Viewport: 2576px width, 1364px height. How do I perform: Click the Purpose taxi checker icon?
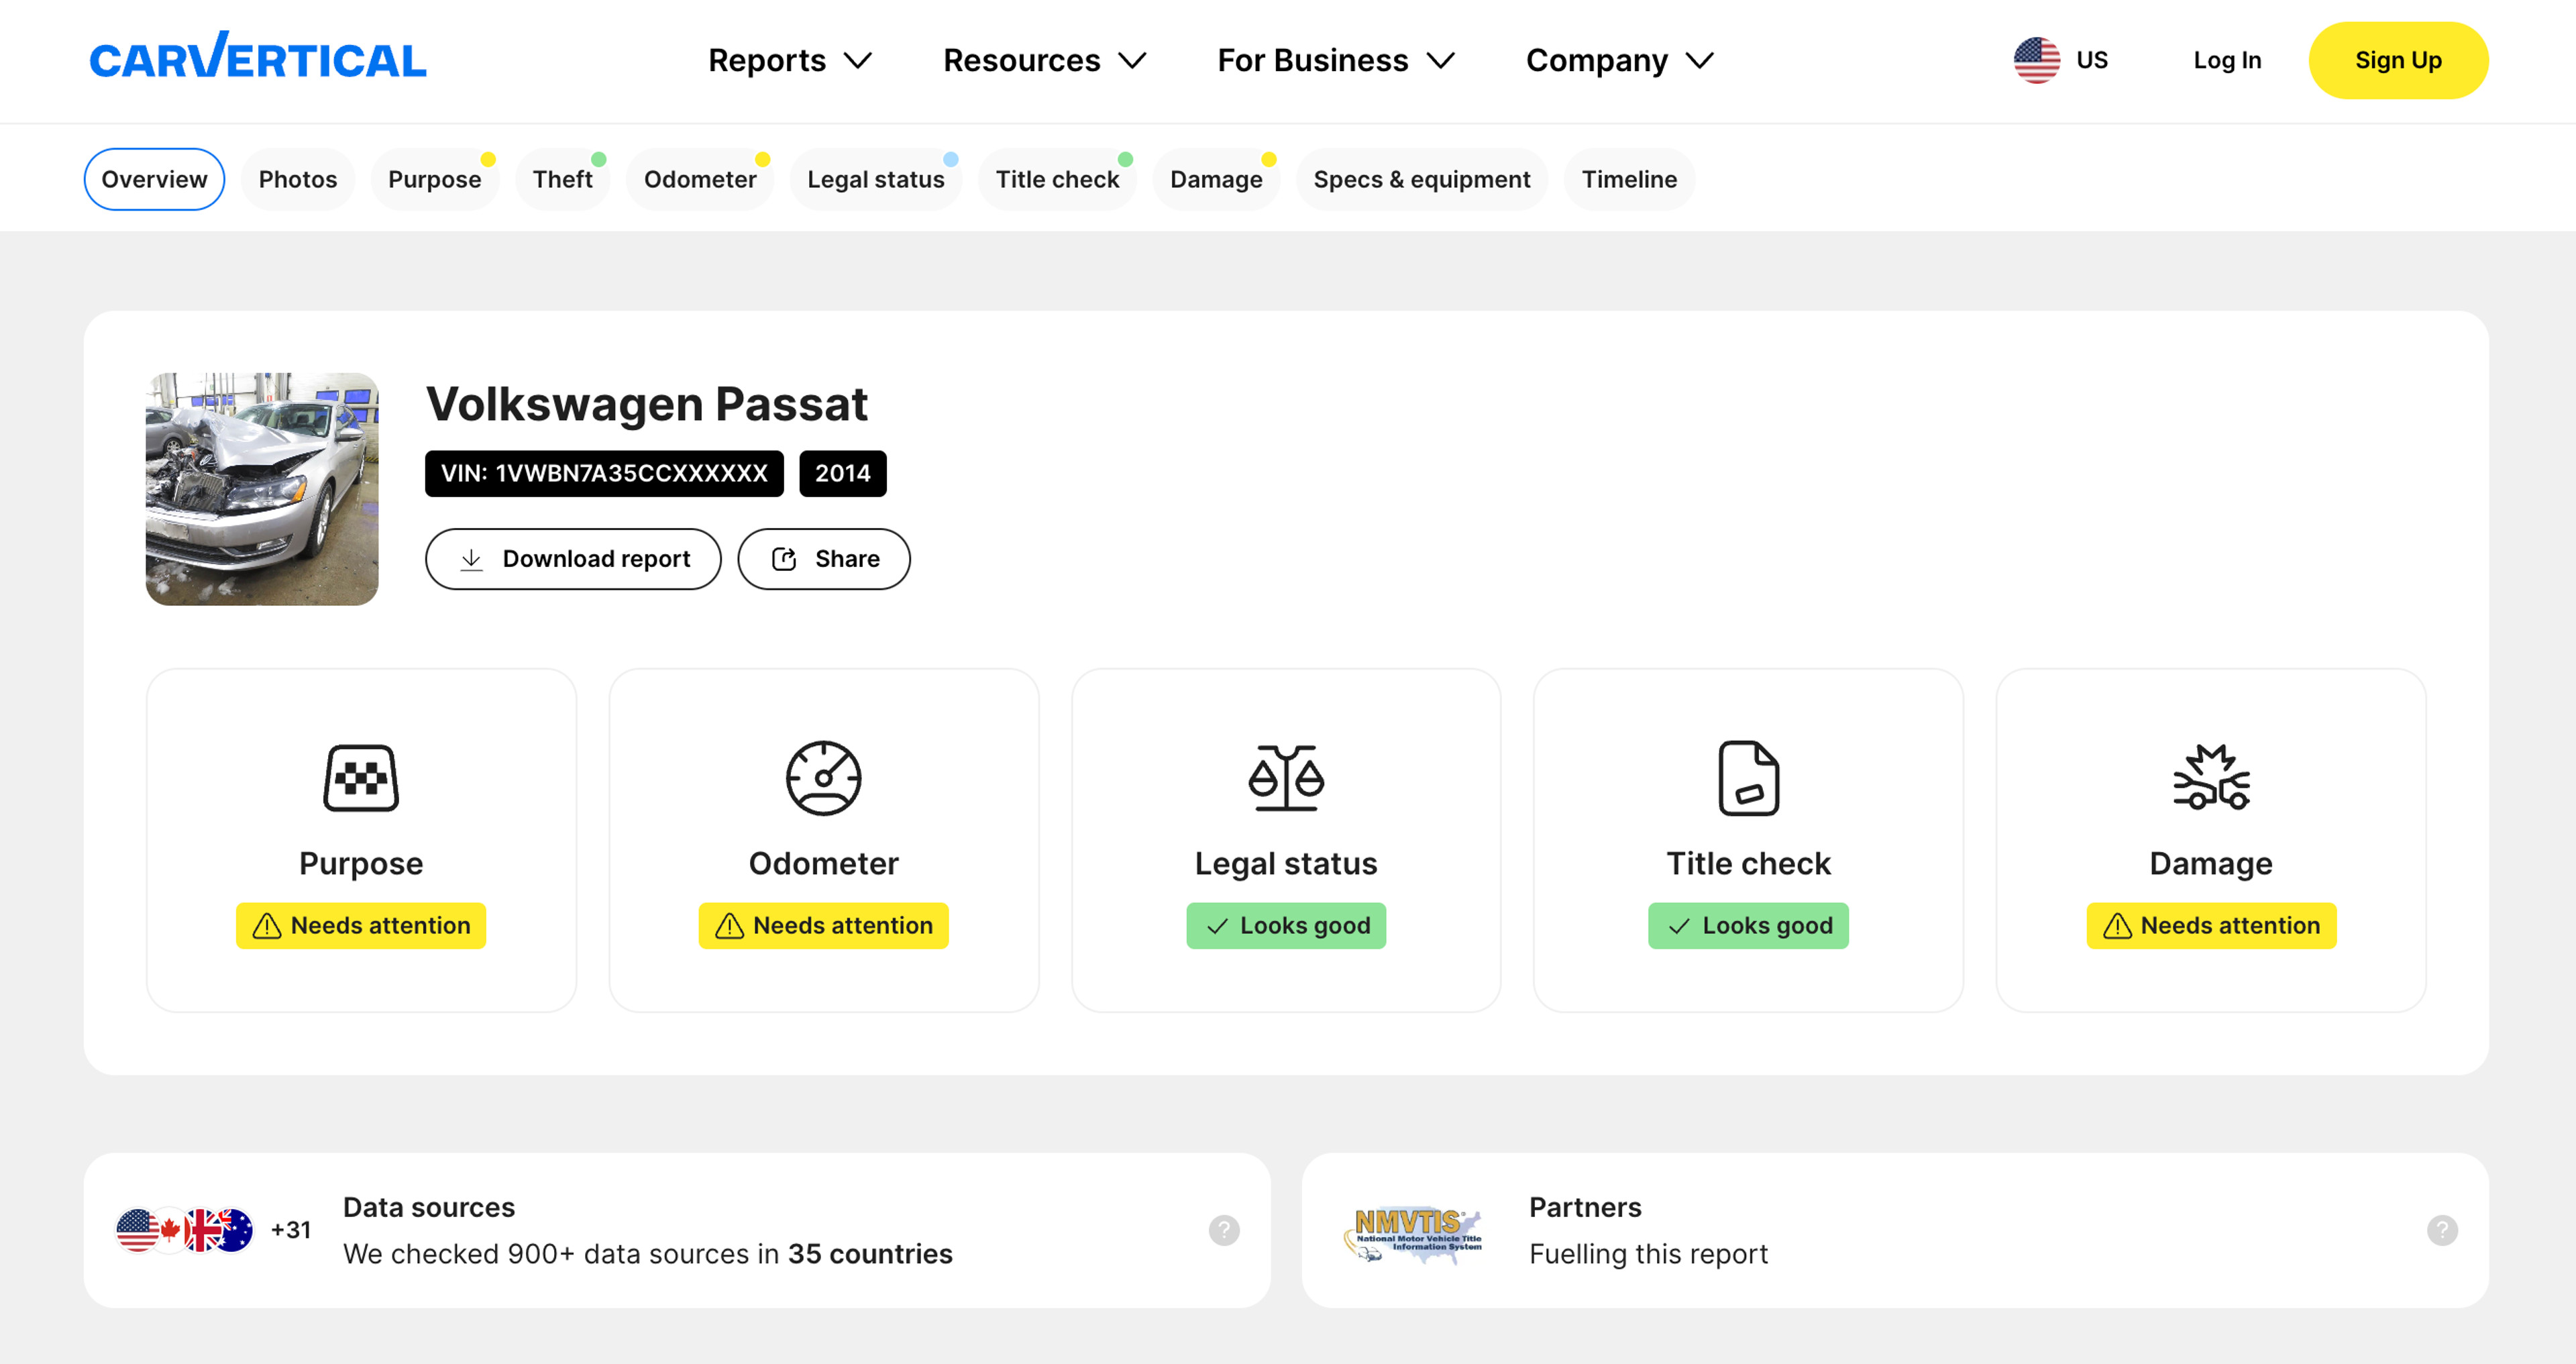coord(361,778)
